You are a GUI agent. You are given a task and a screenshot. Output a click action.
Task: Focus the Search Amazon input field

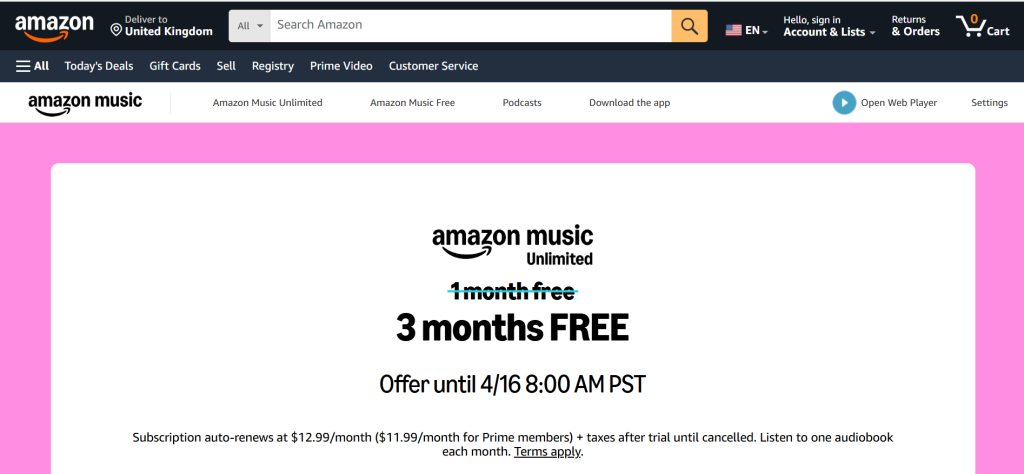point(470,25)
